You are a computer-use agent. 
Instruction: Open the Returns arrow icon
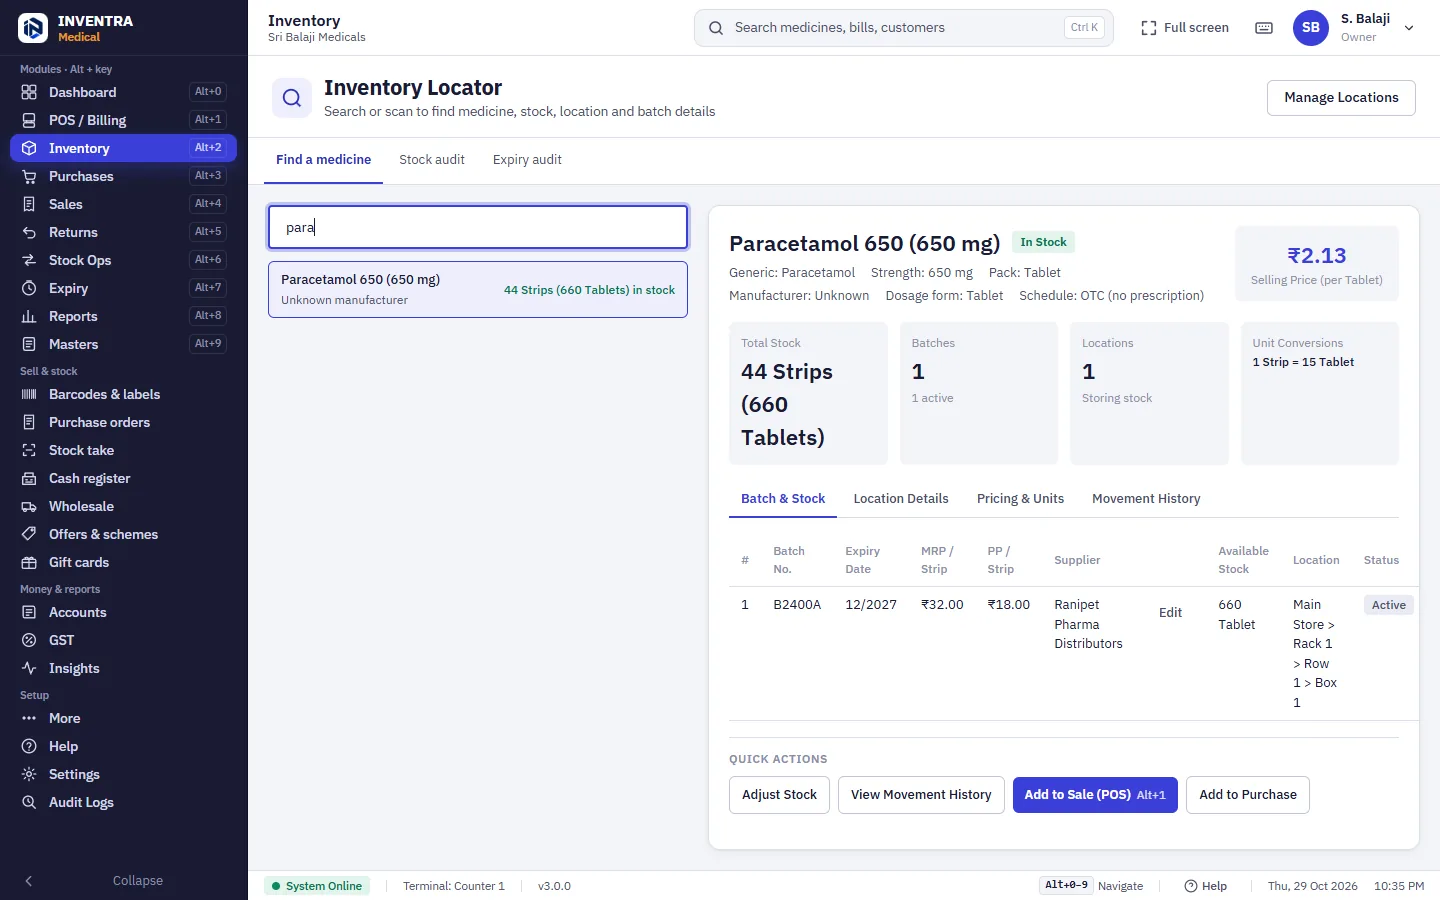29,232
